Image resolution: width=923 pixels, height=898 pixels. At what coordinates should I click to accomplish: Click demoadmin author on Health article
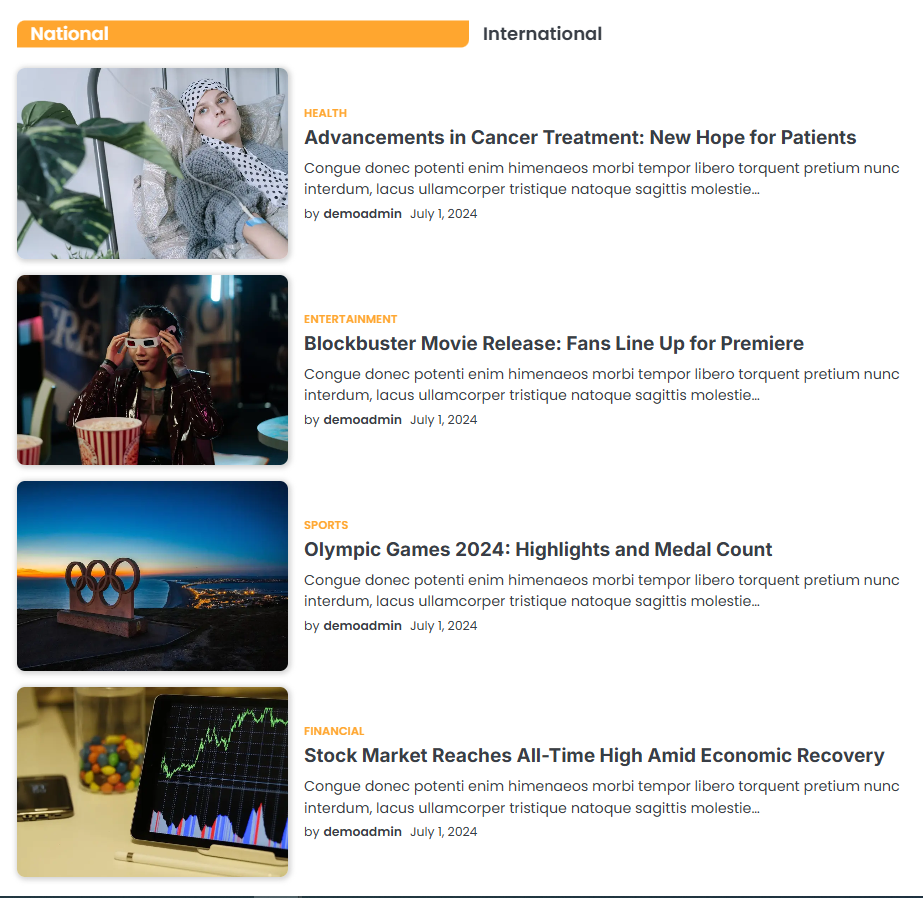coord(362,214)
